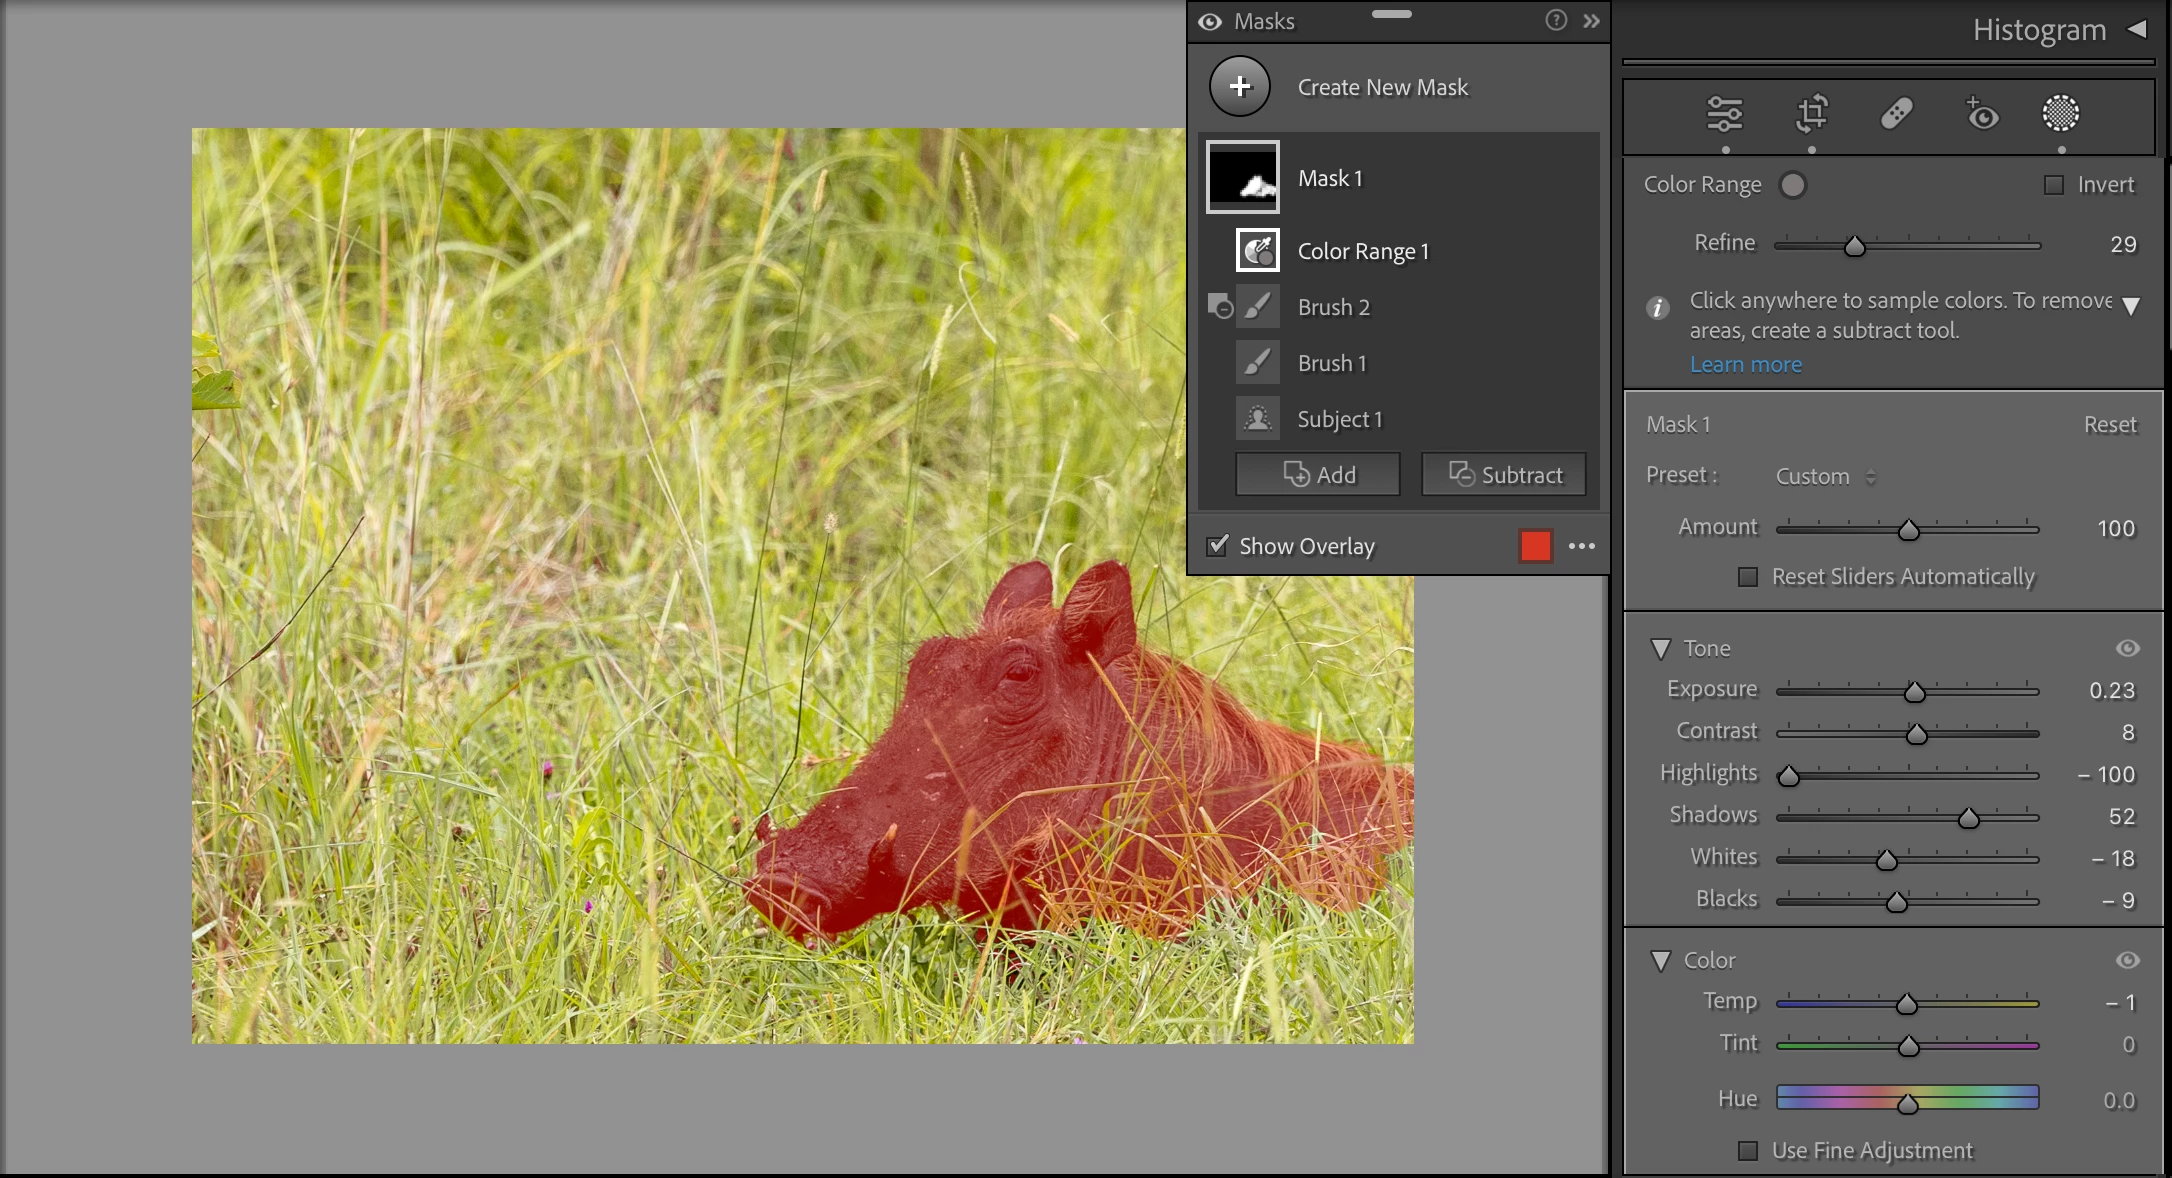Open the Red Eye correction tool
This screenshot has width=2172, height=1178.
tap(1981, 114)
